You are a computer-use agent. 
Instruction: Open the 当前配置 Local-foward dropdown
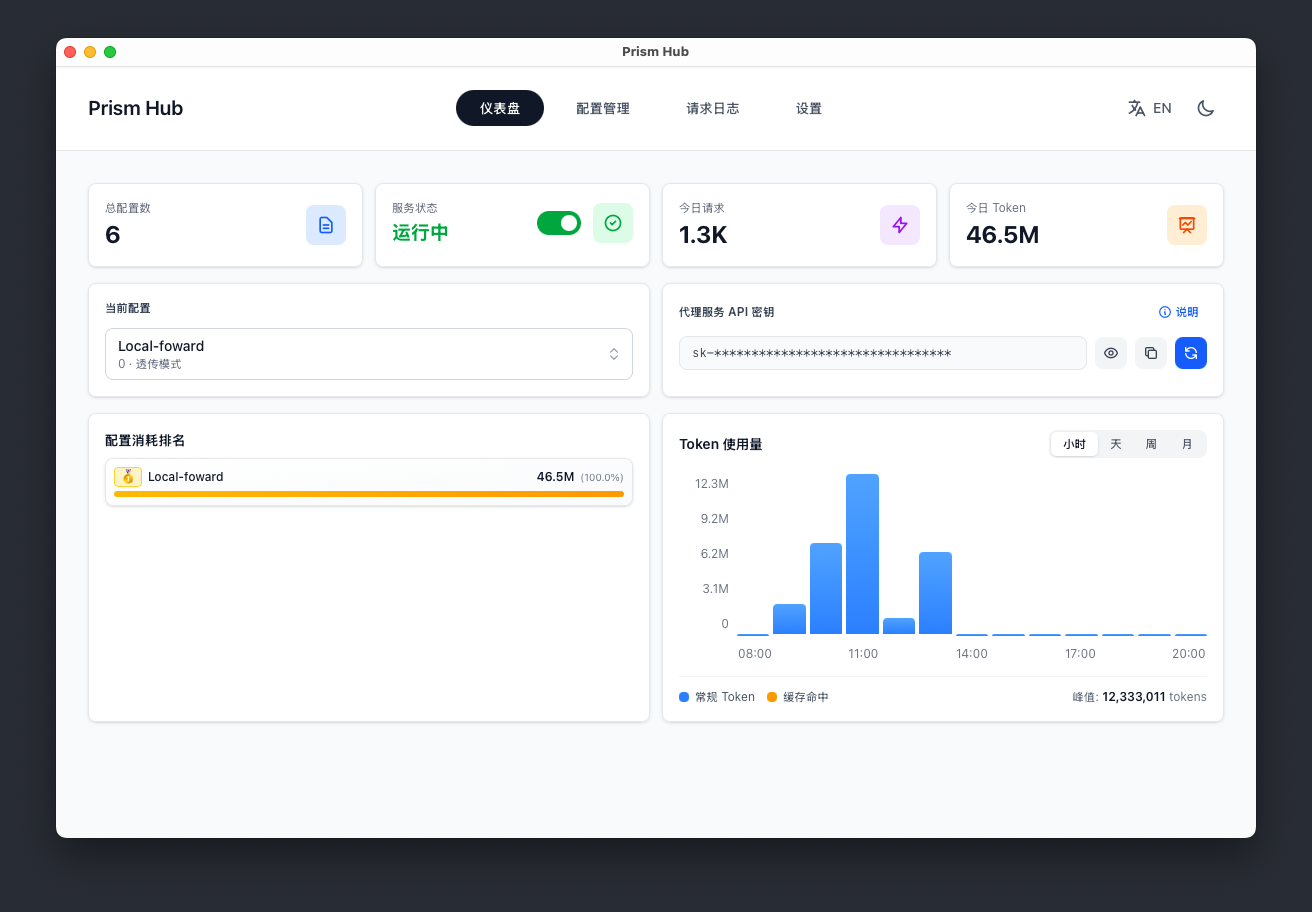[368, 354]
